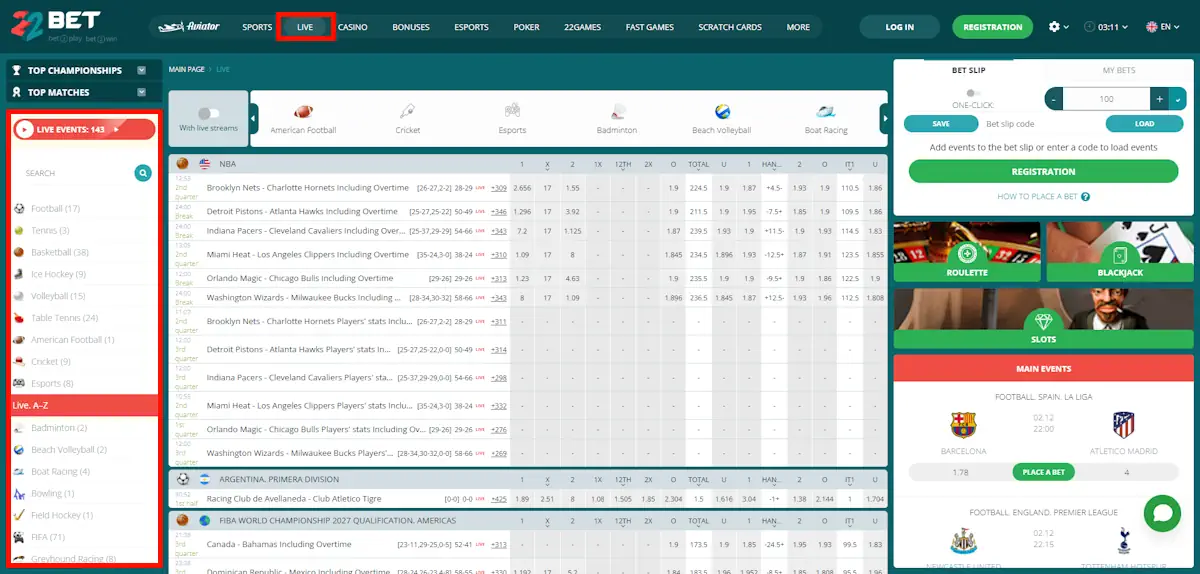Open the settings gear icon
This screenshot has width=1200, height=574.
click(1054, 27)
